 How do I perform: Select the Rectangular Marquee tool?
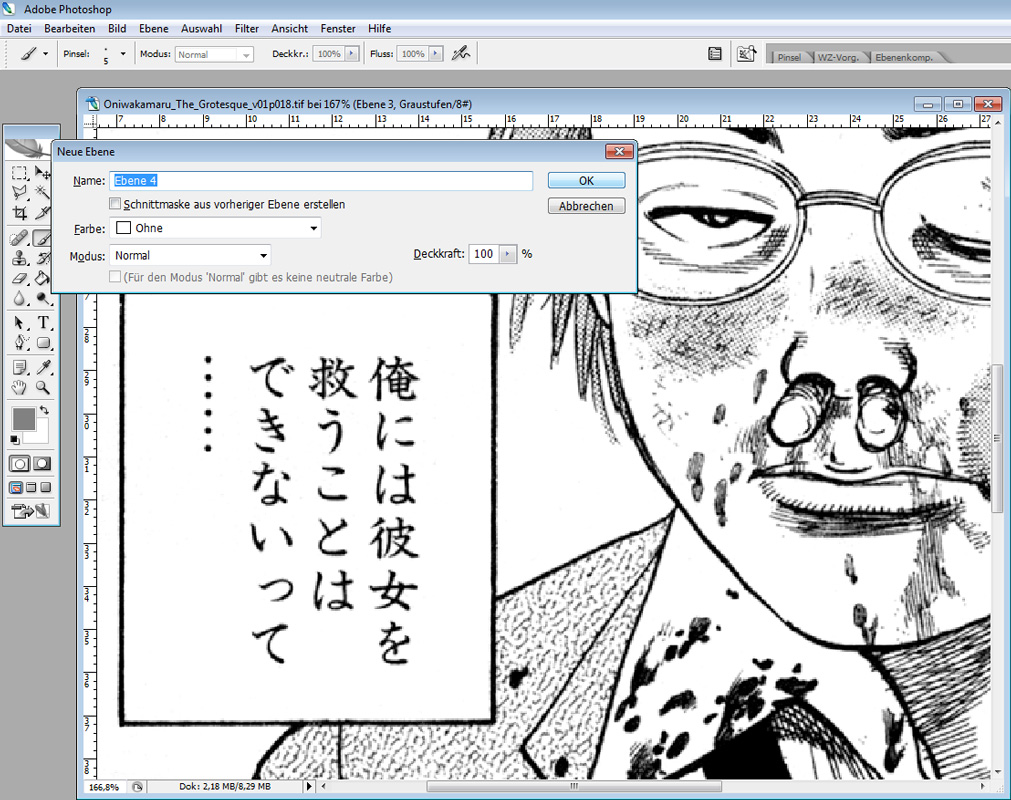19,173
